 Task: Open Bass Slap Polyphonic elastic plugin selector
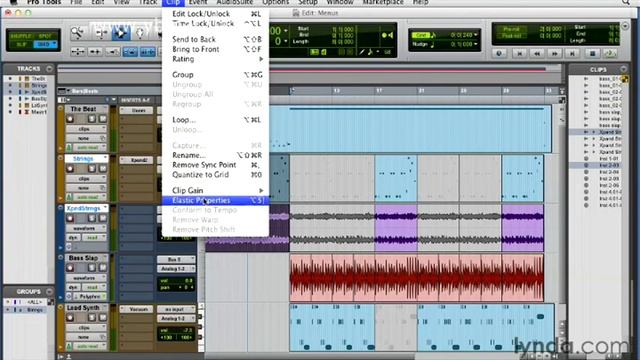[90, 296]
